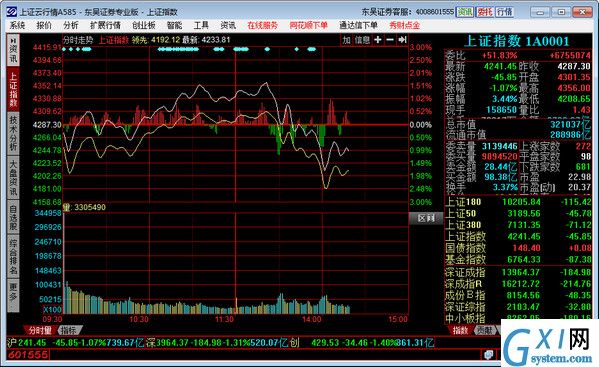Switch to the 指数 tab in the right panel
Image resolution: width=599 pixels, height=367 pixels.
click(460, 330)
